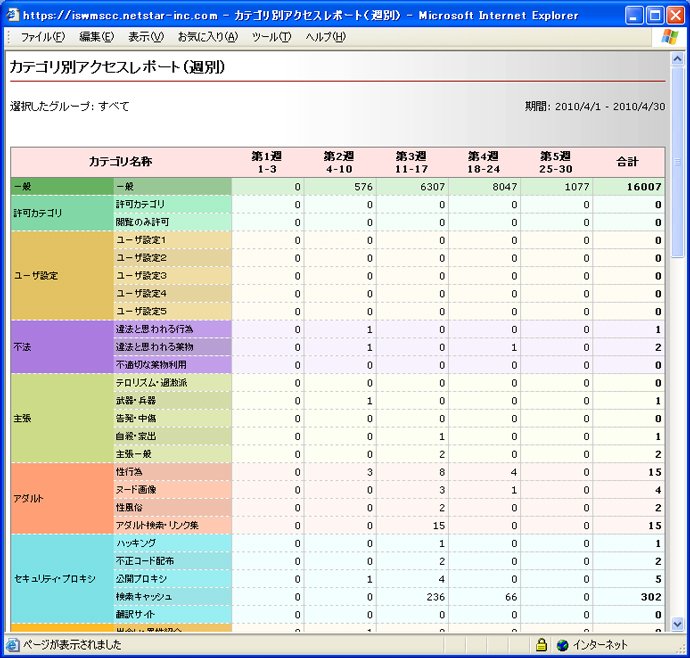Image resolution: width=690 pixels, height=658 pixels.
Task: Maximize the Internet Explorer window
Action: pos(654,16)
